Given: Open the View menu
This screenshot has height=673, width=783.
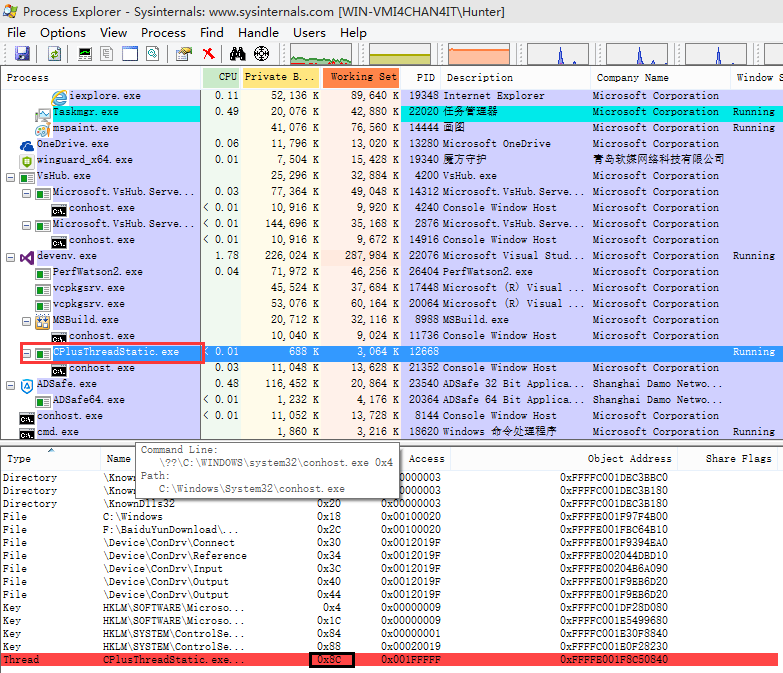Looking at the screenshot, I should point(113,33).
